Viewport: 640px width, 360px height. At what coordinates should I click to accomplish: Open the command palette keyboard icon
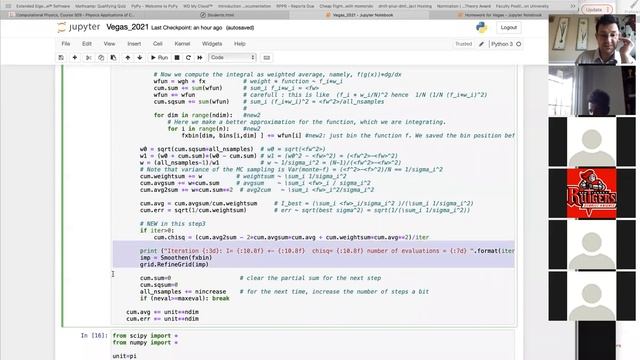[x=267, y=58]
